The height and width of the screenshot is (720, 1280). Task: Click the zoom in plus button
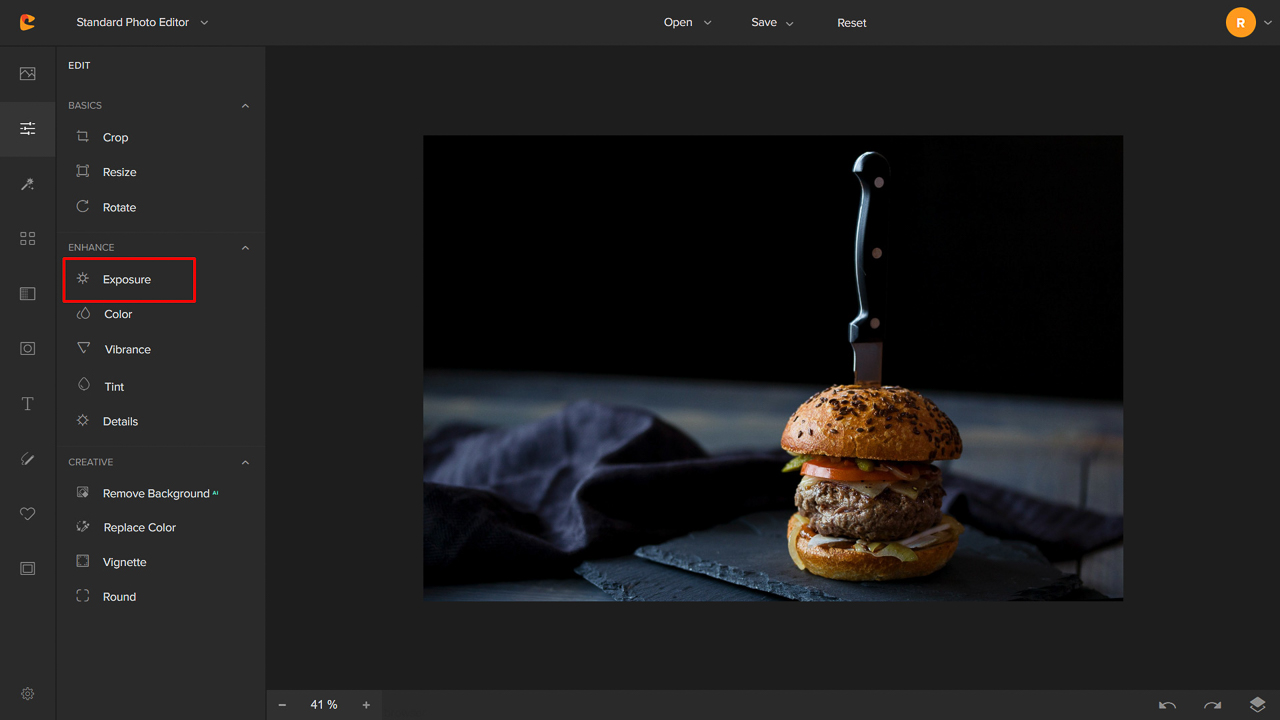tap(366, 705)
